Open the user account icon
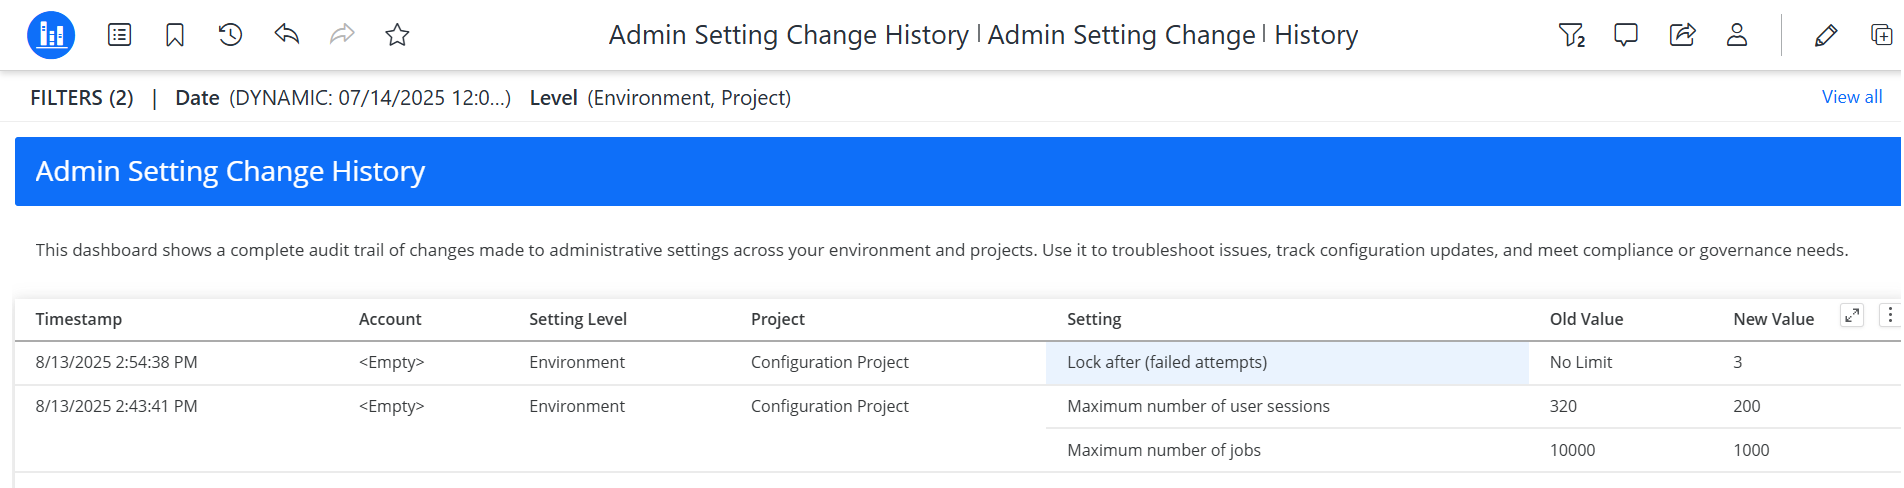 1737,35
